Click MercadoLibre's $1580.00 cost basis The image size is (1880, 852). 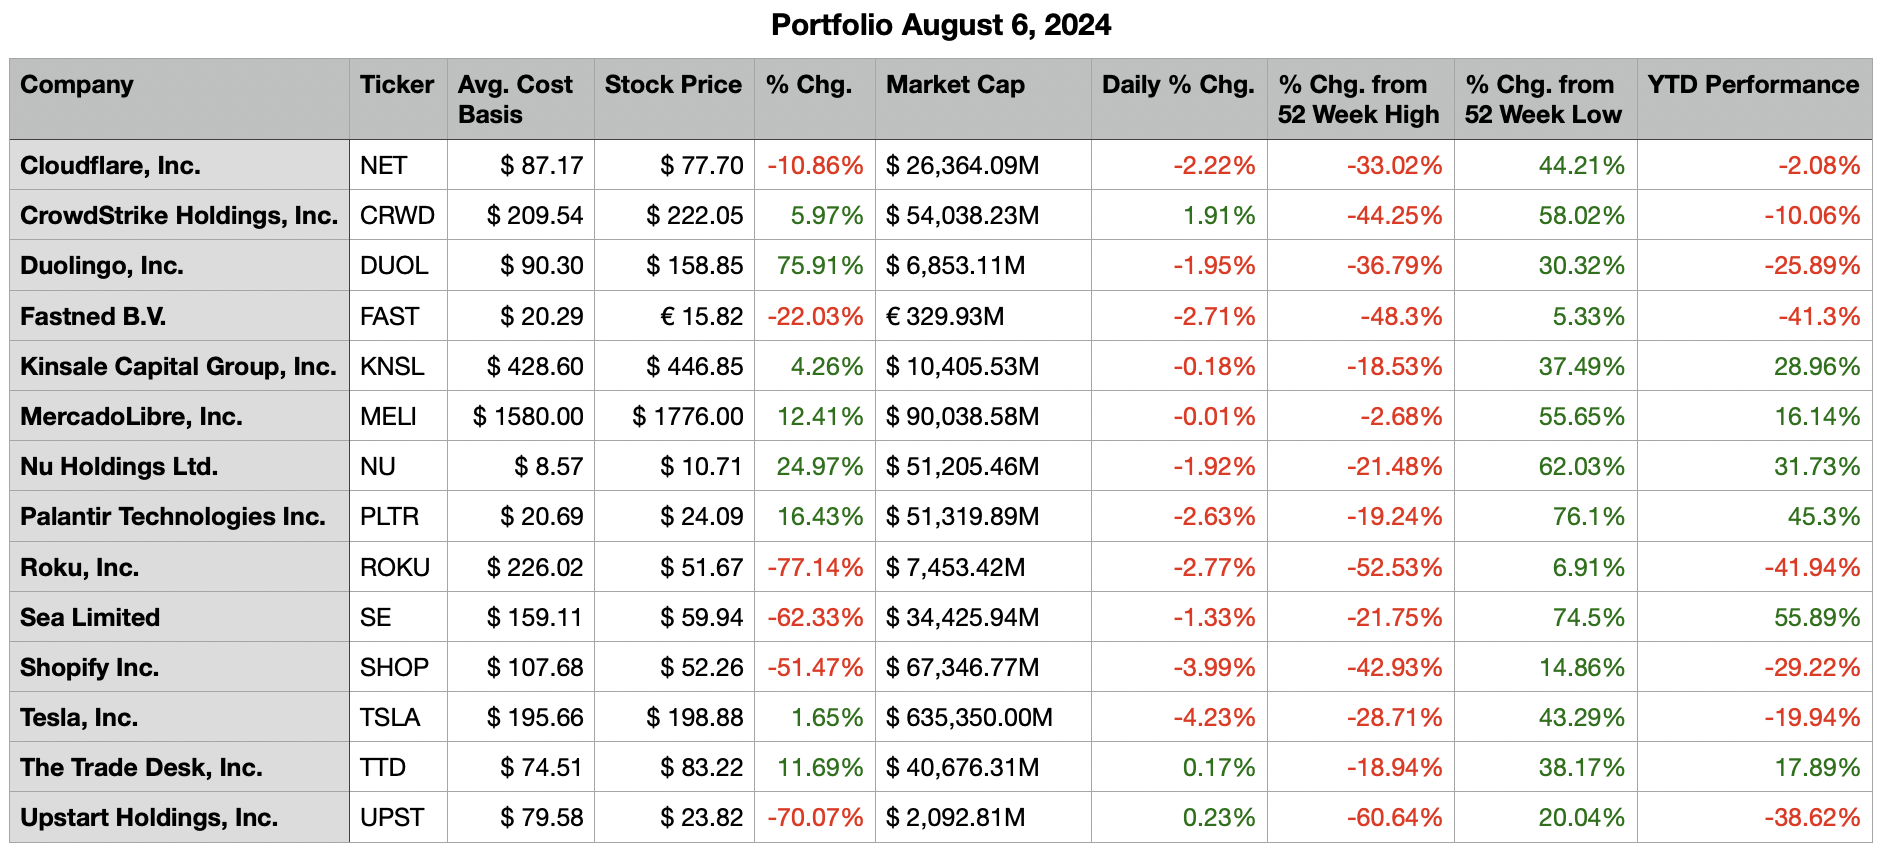[x=528, y=417]
